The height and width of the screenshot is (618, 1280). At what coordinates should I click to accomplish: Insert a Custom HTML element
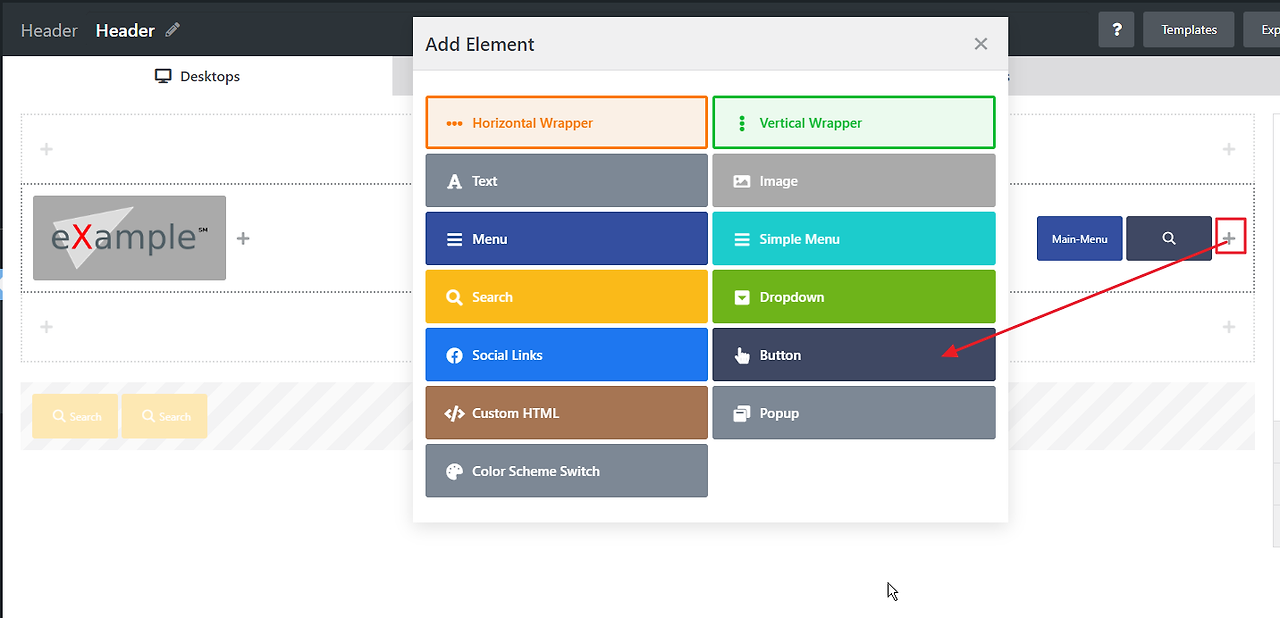[566, 413]
